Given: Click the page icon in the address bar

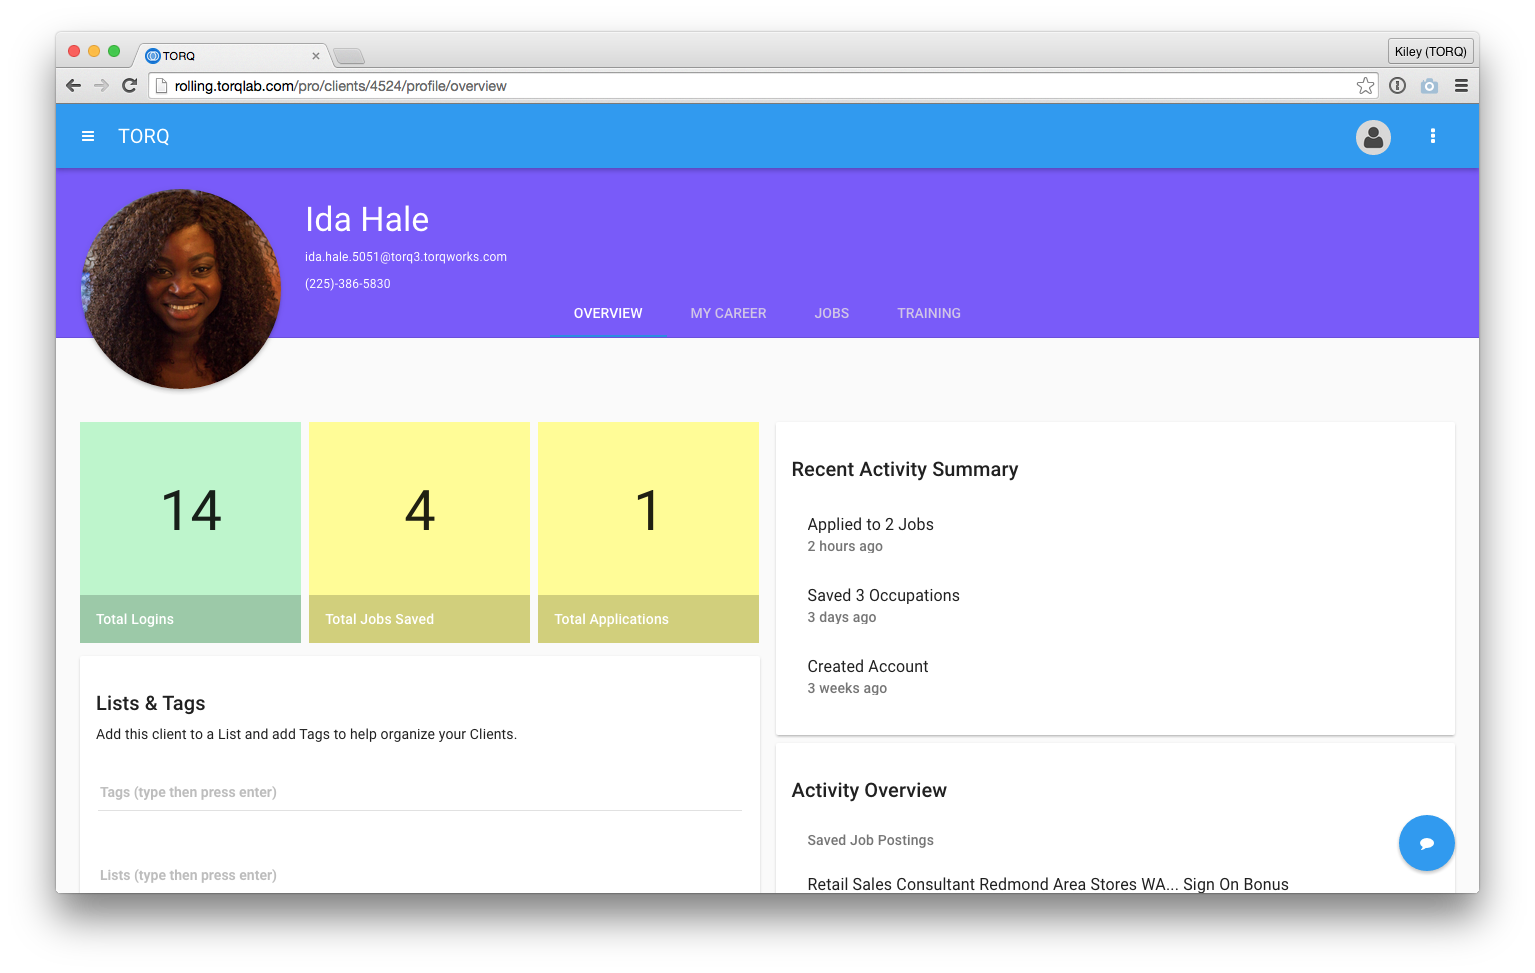Looking at the screenshot, I should [x=161, y=86].
